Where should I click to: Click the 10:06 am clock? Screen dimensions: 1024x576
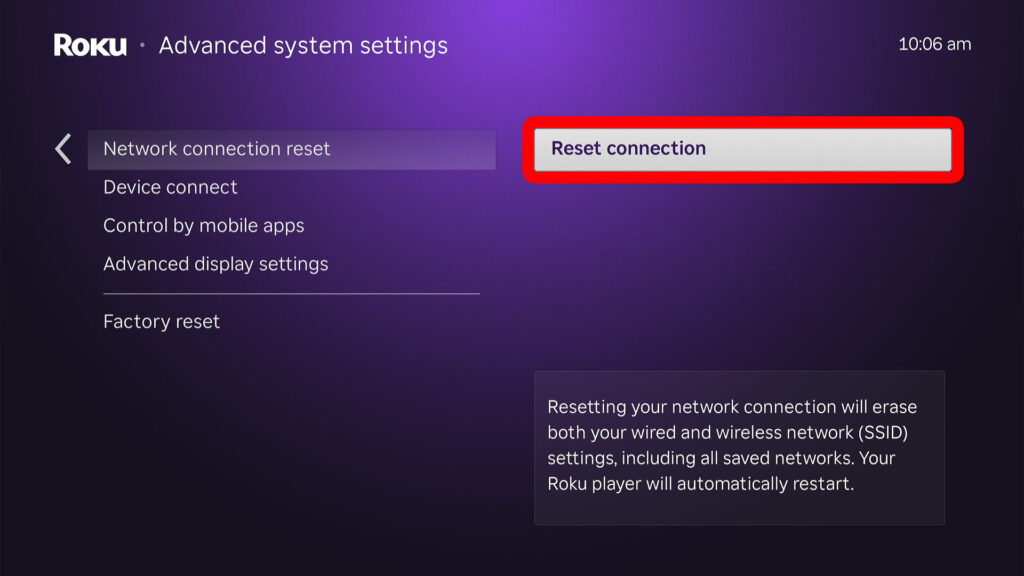934,44
